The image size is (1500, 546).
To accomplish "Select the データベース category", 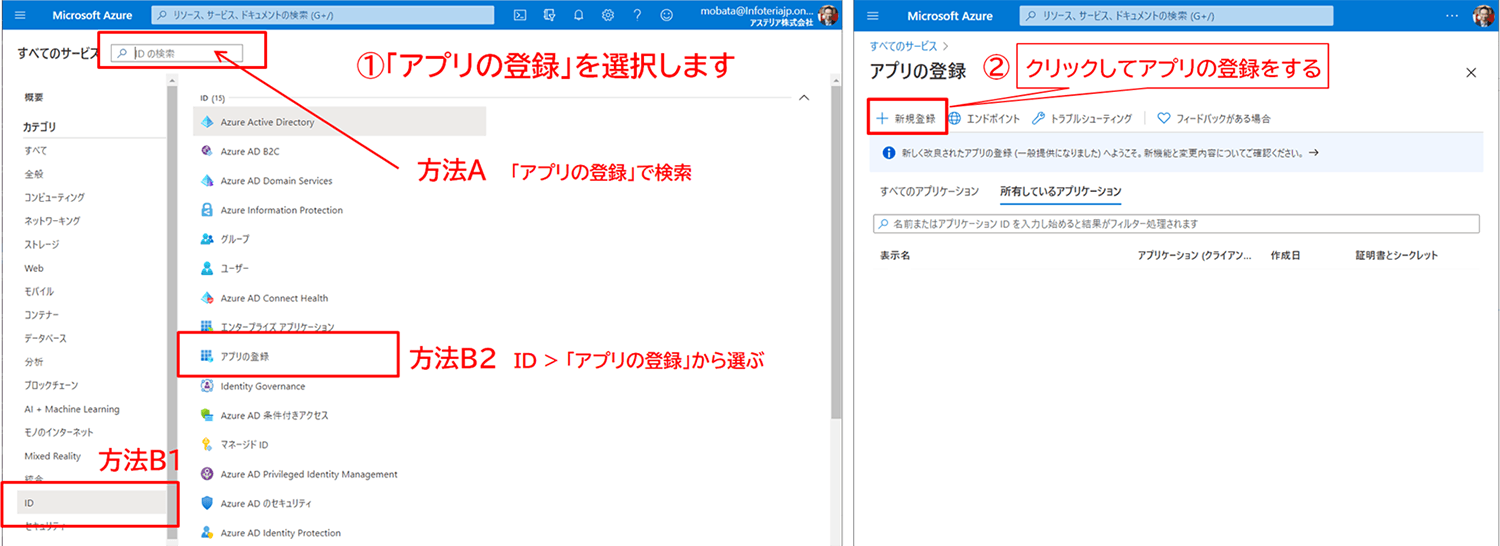I will (46, 338).
